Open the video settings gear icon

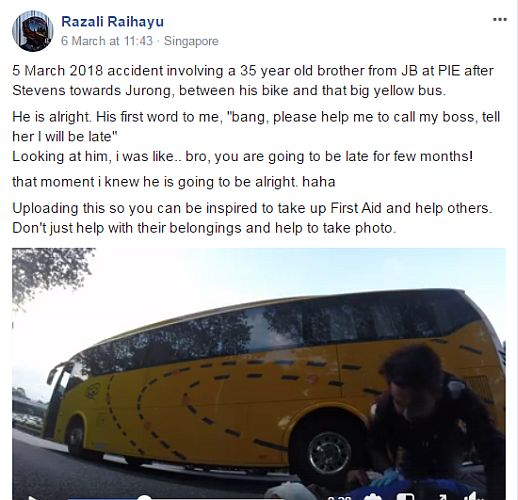click(x=372, y=497)
